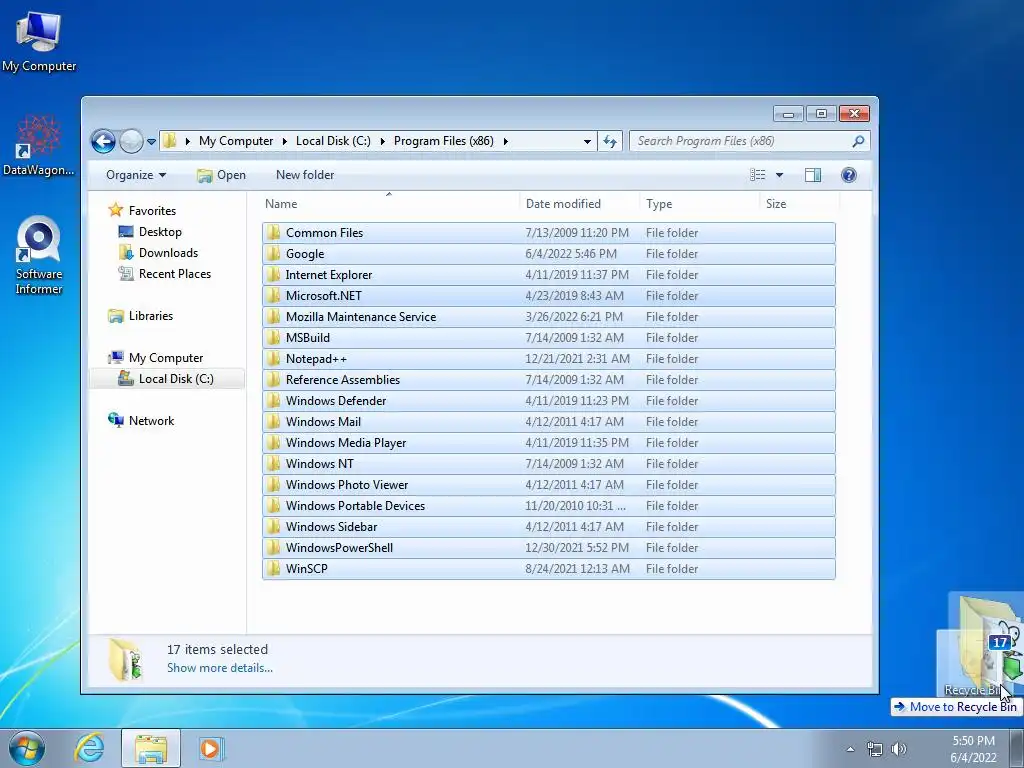Image resolution: width=1024 pixels, height=768 pixels.
Task: Click the New folder button
Action: click(x=305, y=175)
